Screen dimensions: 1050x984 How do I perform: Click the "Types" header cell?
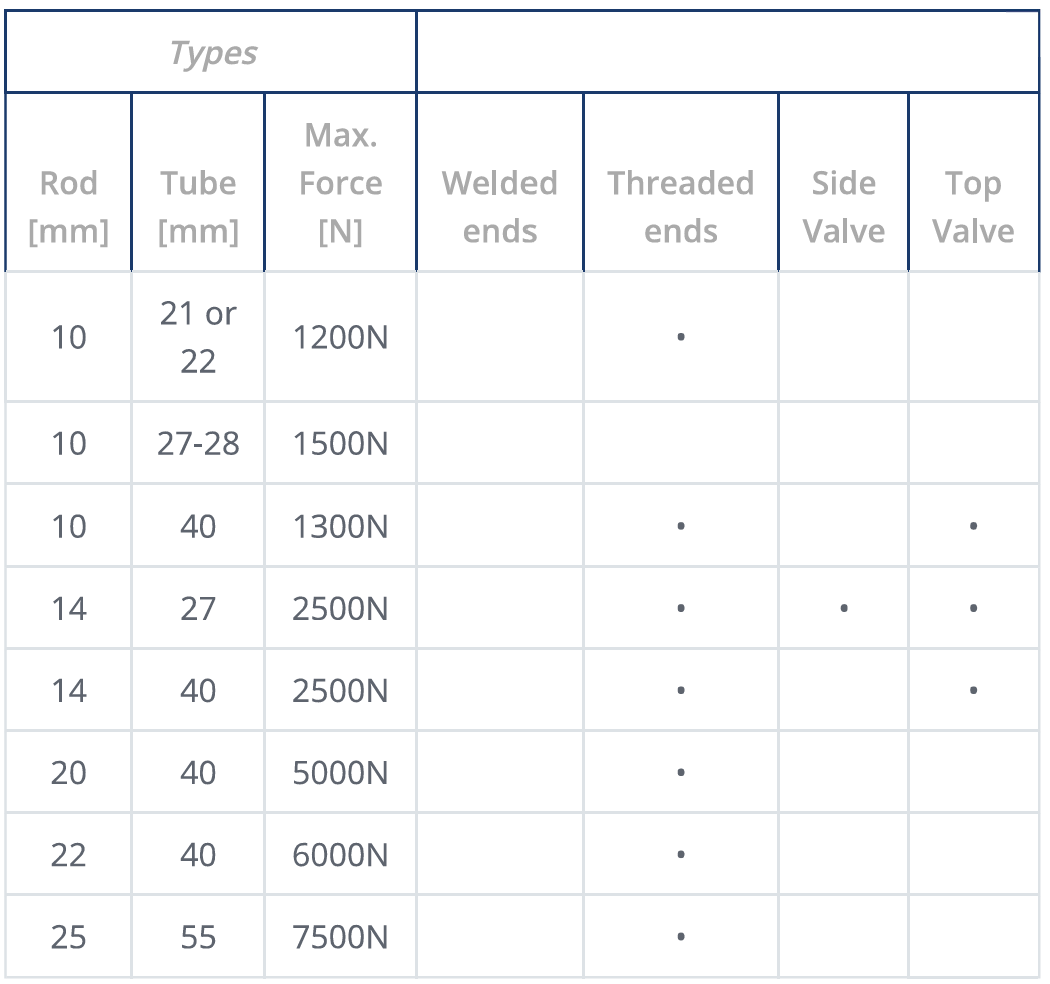(x=212, y=53)
